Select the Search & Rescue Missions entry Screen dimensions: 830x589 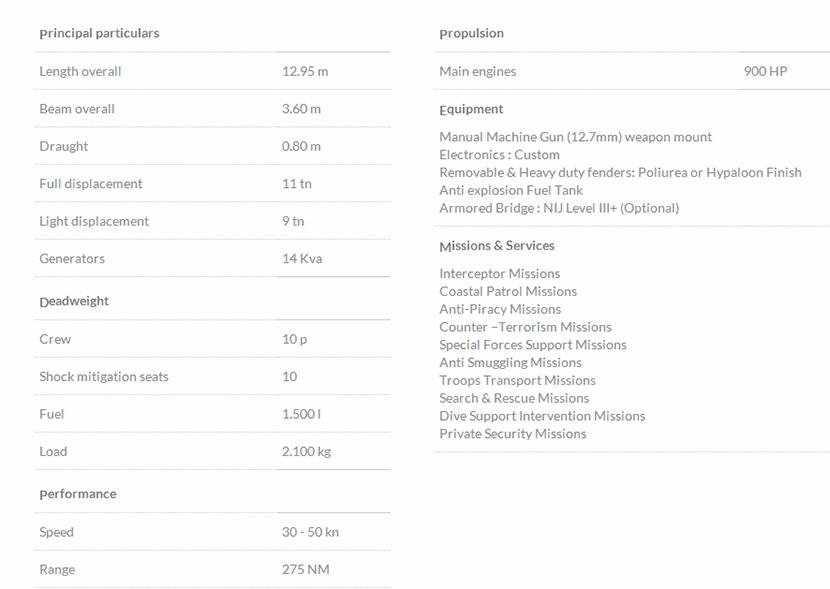pyautogui.click(x=514, y=398)
